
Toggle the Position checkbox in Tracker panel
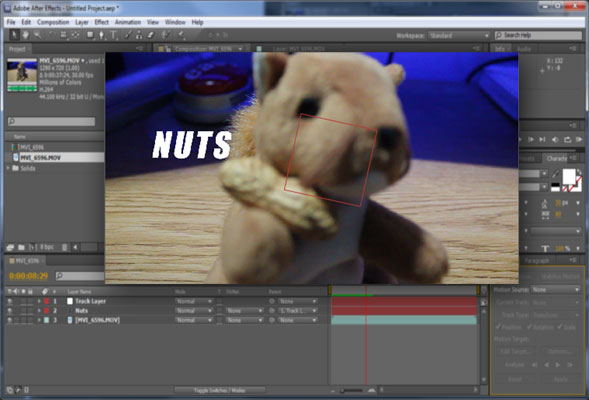click(x=499, y=327)
